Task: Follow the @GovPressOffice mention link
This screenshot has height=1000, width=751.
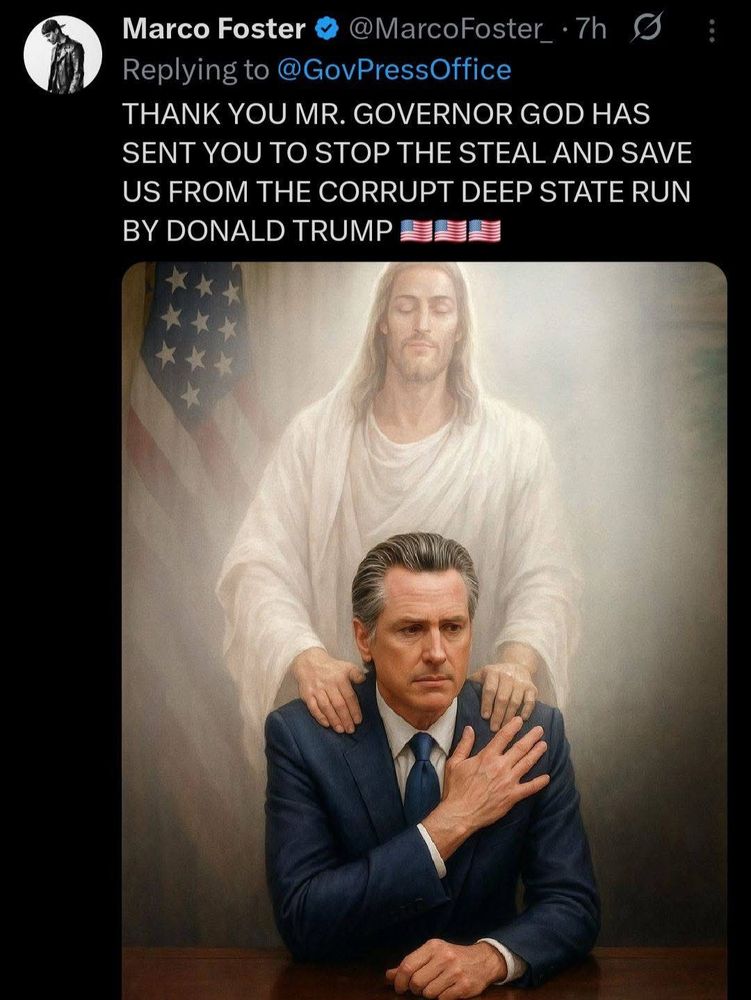Action: 394,70
